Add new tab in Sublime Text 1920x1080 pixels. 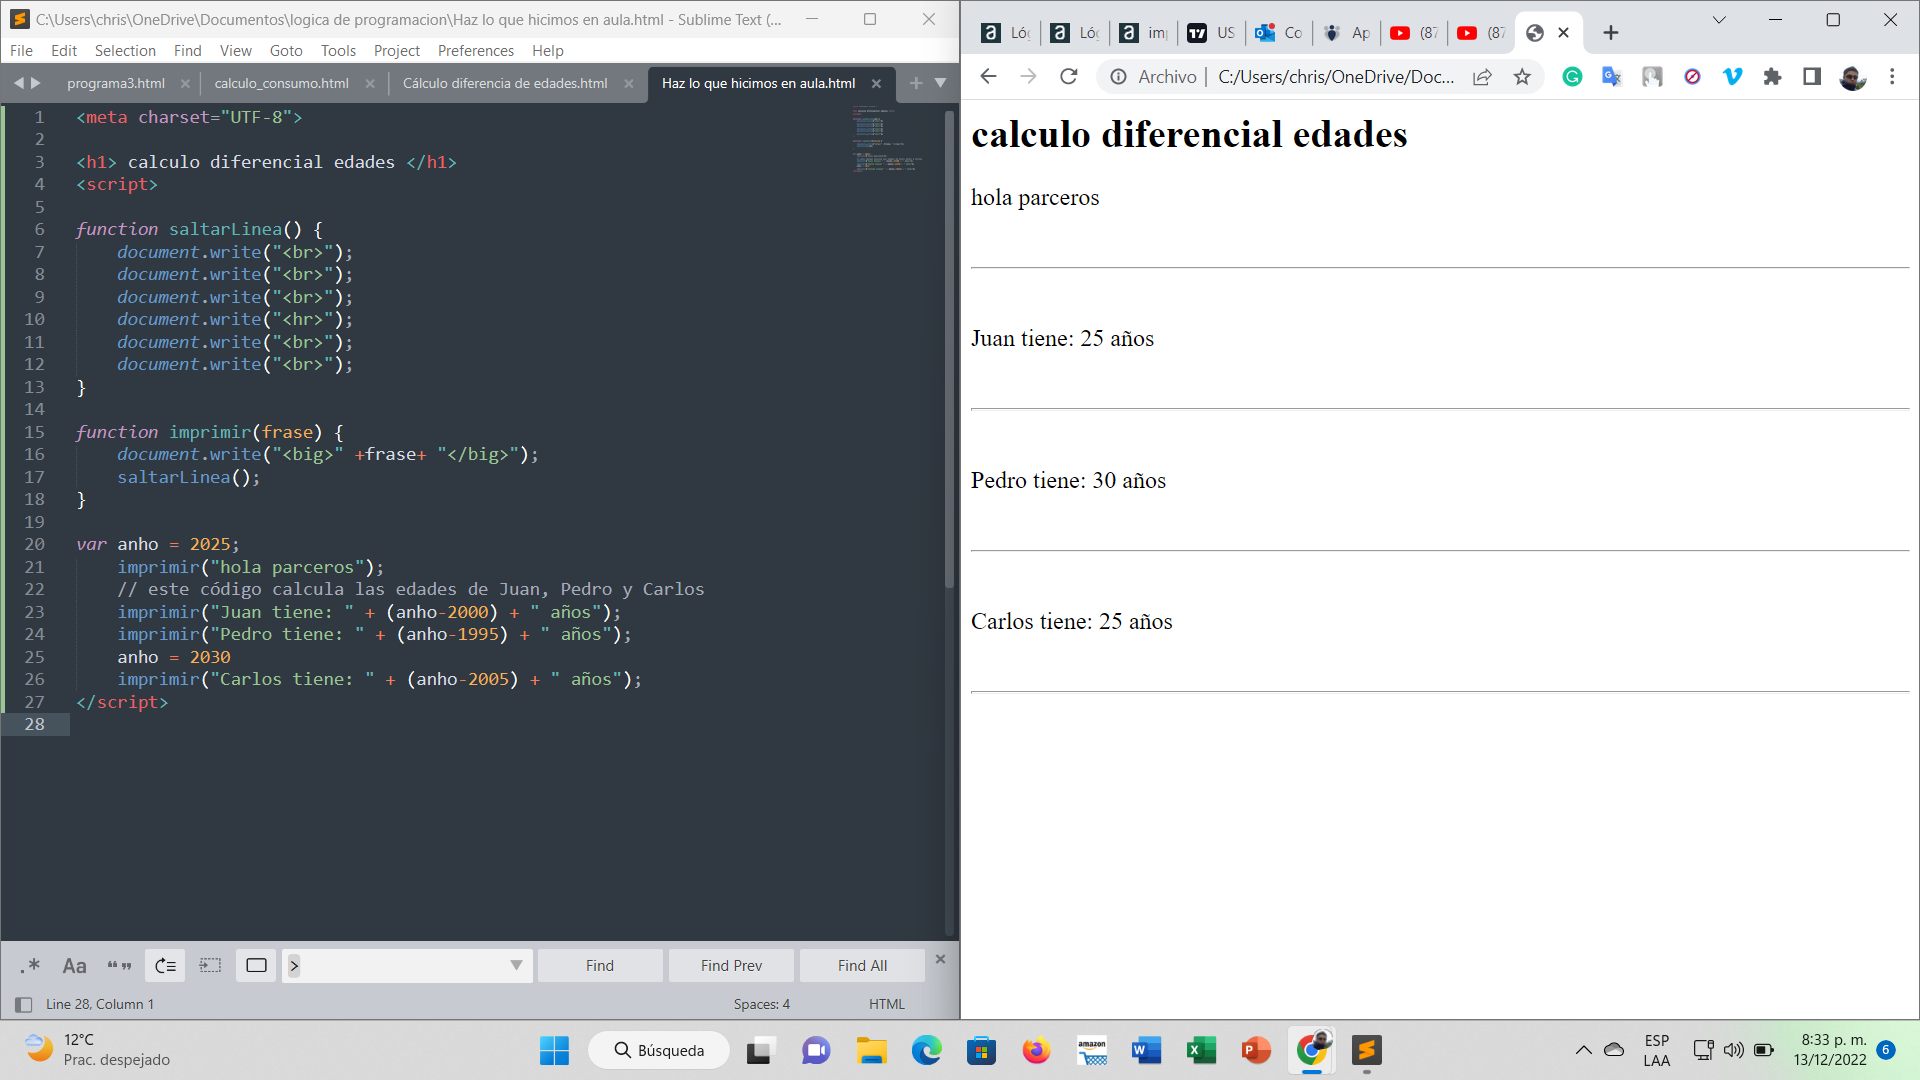tap(916, 83)
